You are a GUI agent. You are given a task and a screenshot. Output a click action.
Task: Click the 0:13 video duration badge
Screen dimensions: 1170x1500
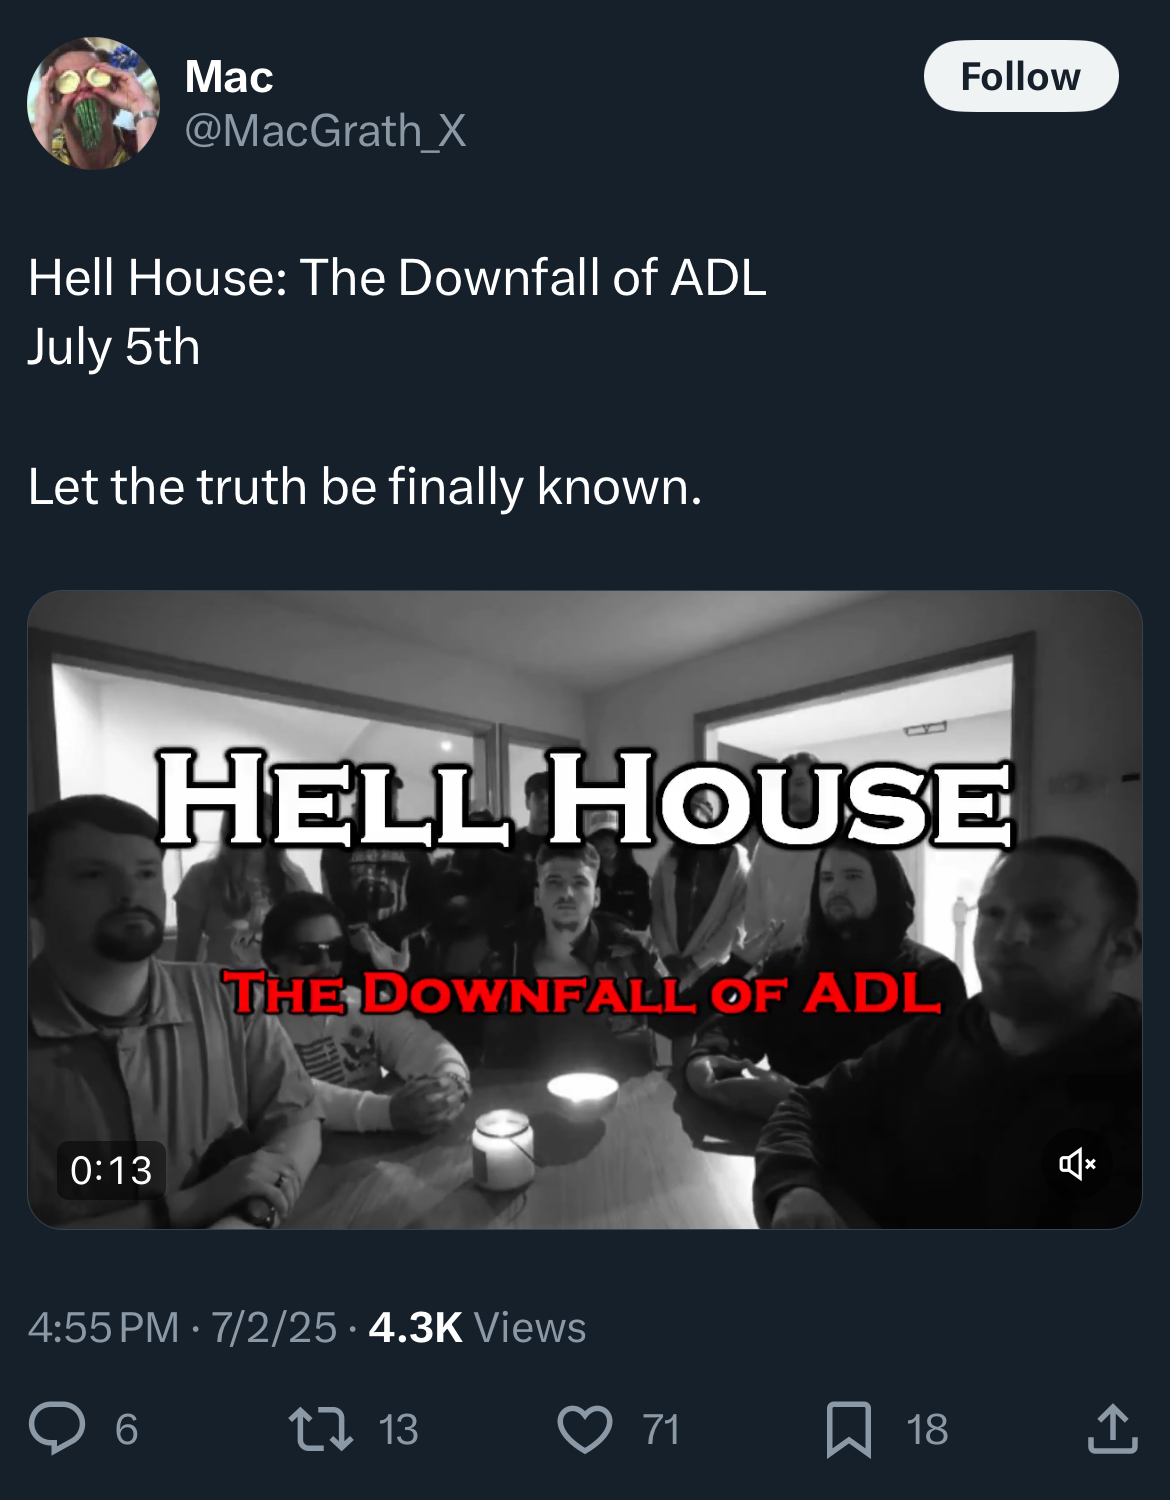111,1170
